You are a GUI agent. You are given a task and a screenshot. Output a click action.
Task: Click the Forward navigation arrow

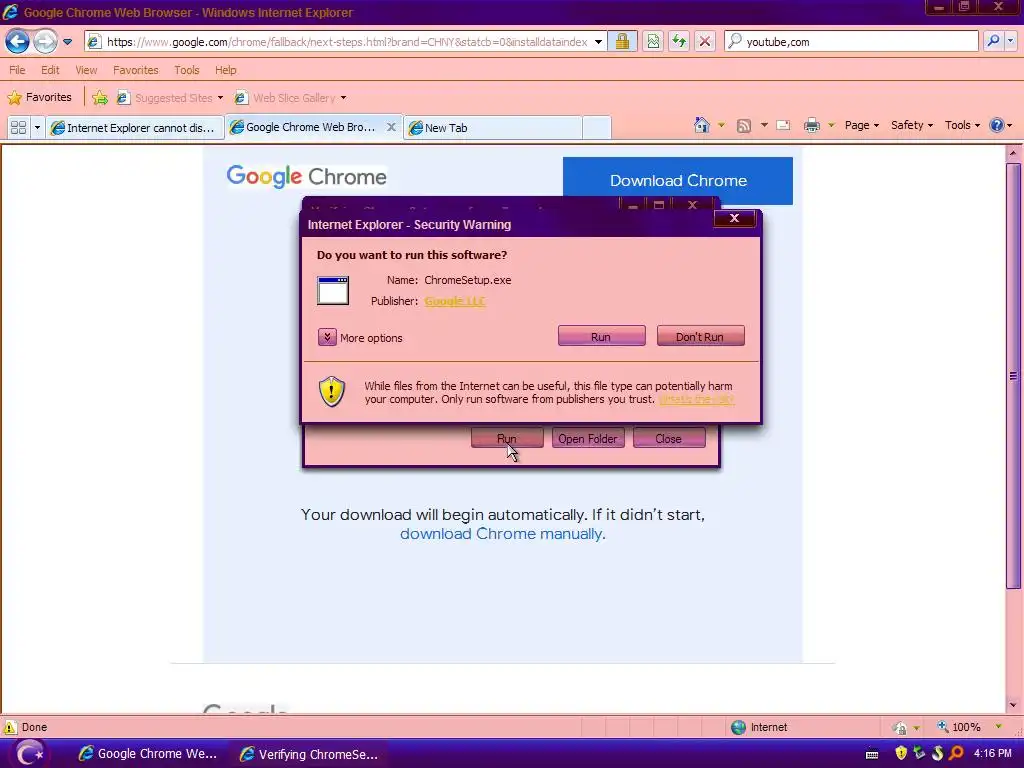[x=45, y=42]
